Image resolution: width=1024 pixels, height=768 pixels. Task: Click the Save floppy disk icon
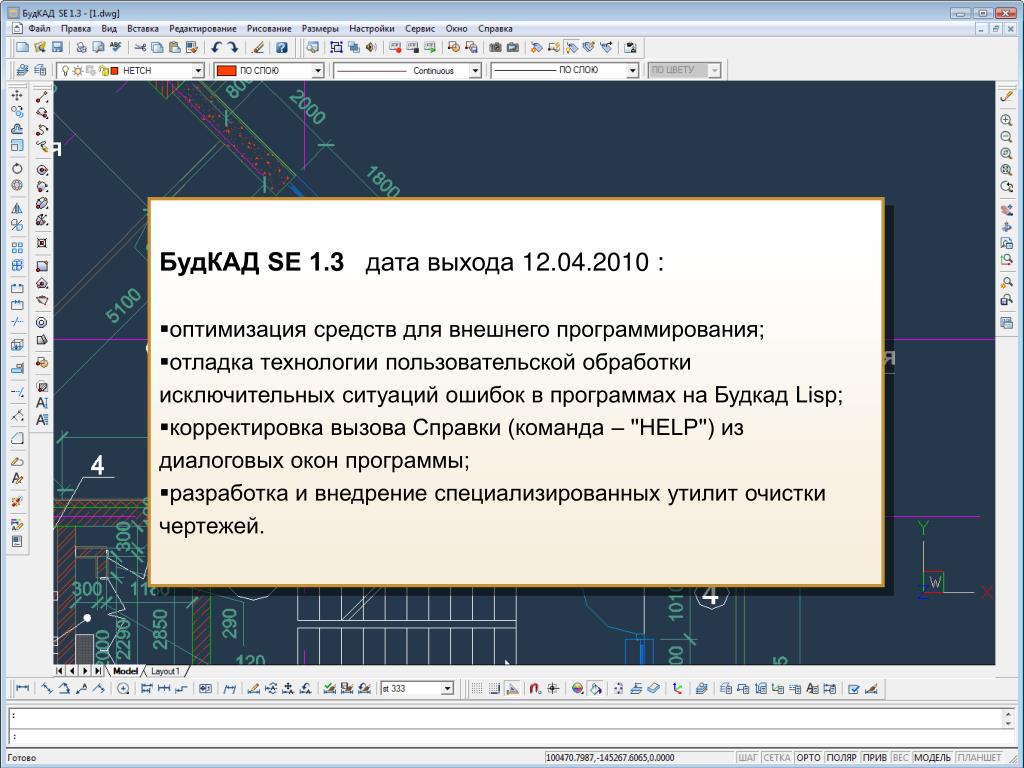click(57, 47)
